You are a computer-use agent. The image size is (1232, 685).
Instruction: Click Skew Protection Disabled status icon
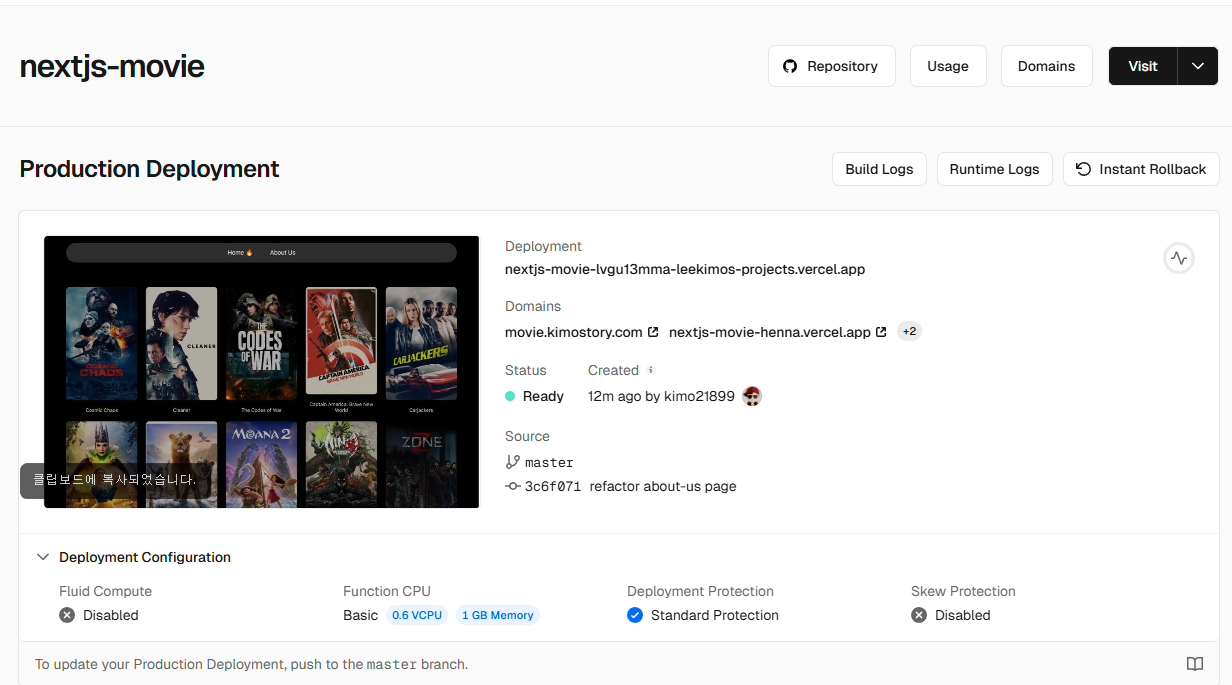coord(919,615)
